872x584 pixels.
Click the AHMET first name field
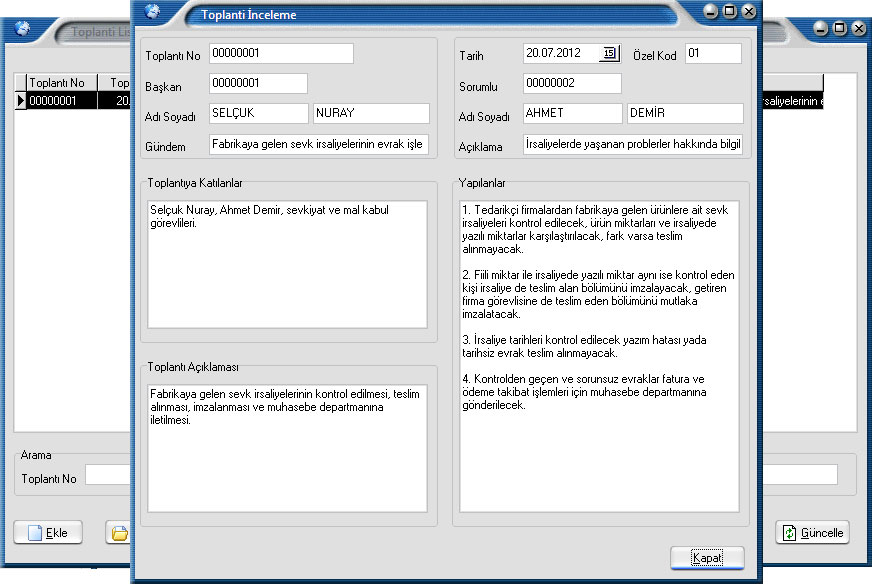(x=573, y=113)
